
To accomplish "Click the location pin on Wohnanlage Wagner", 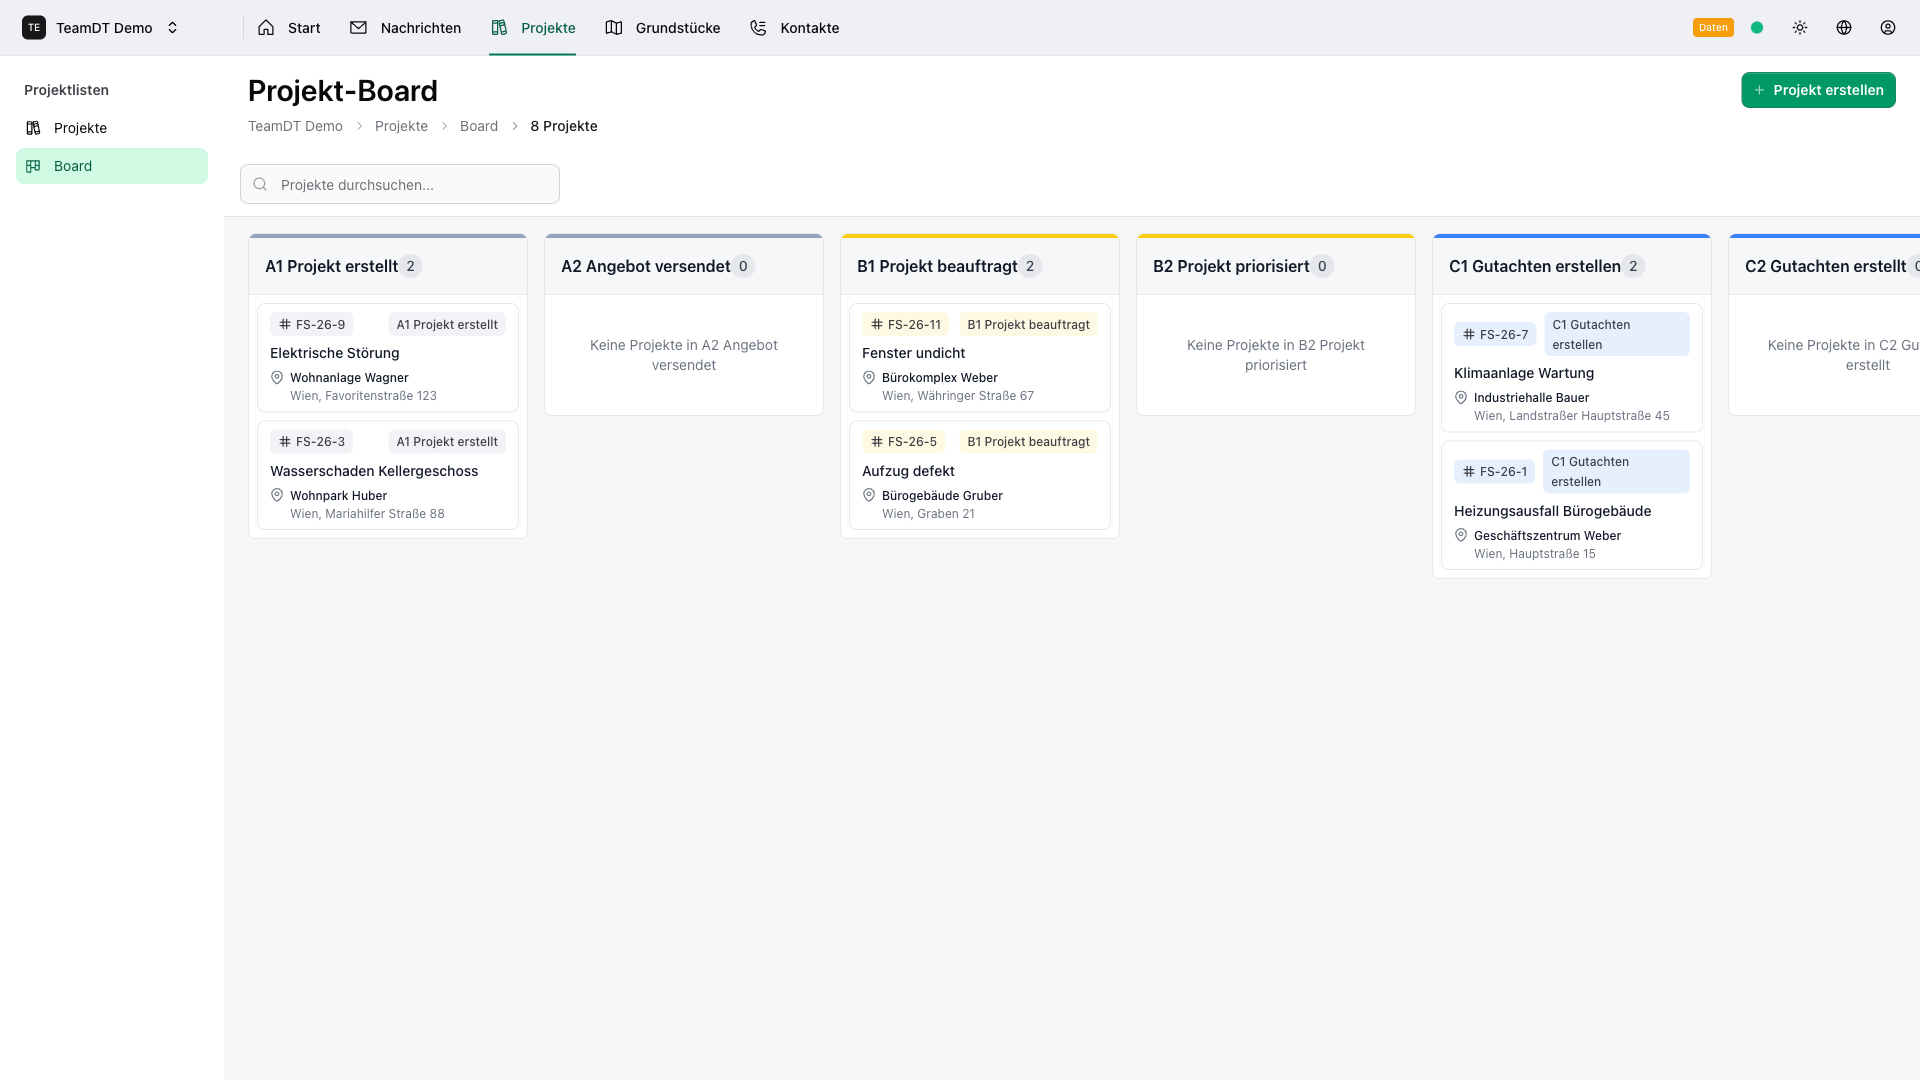I will pyautogui.click(x=277, y=377).
